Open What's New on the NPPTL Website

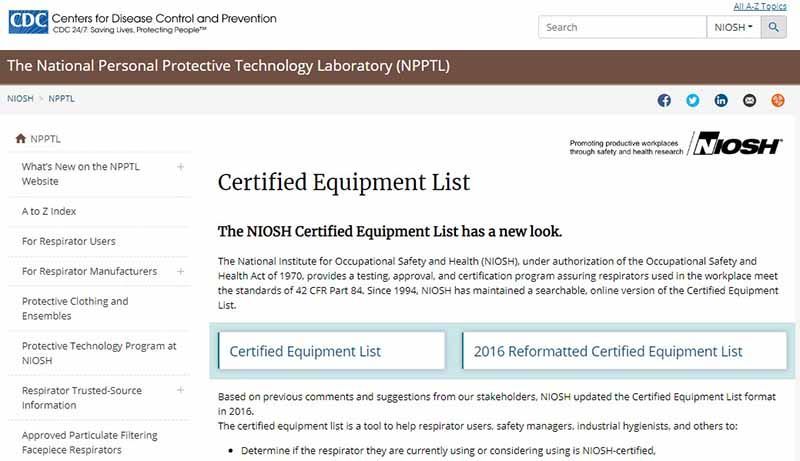81,174
